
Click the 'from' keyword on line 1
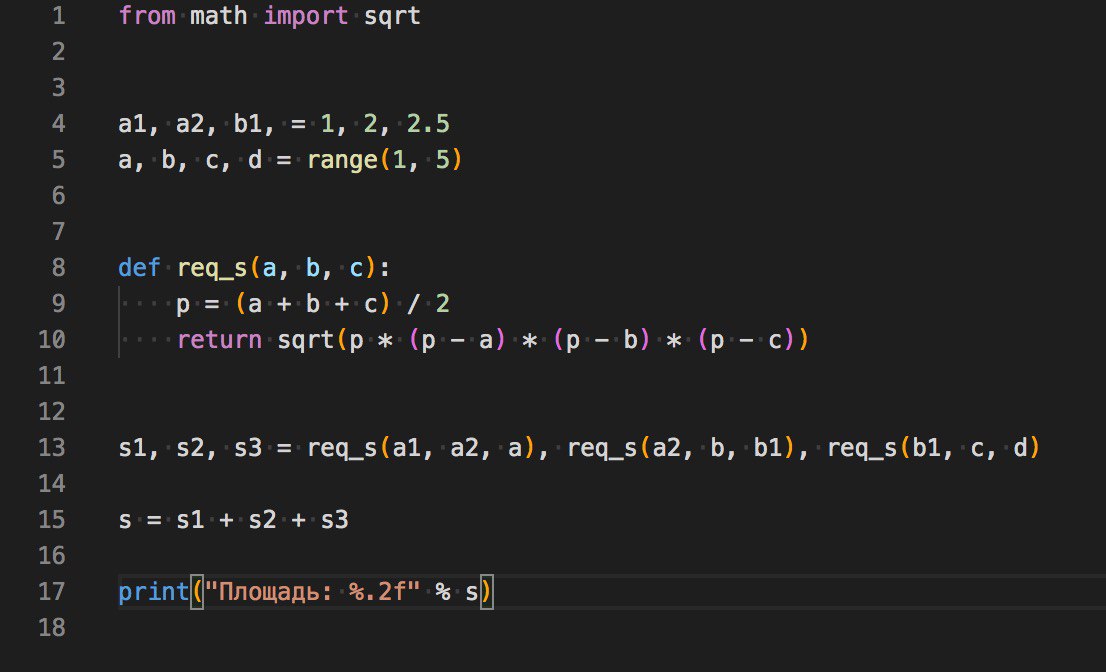[147, 16]
